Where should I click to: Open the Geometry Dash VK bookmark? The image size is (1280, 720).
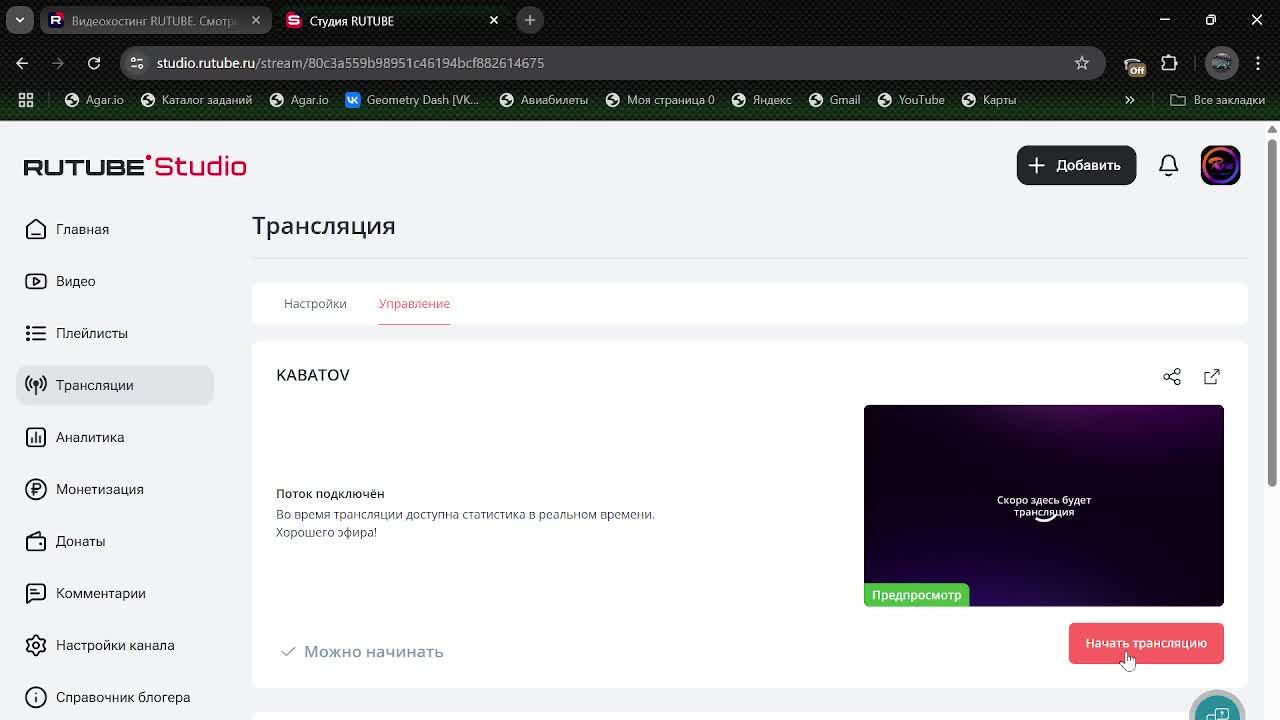coord(412,100)
